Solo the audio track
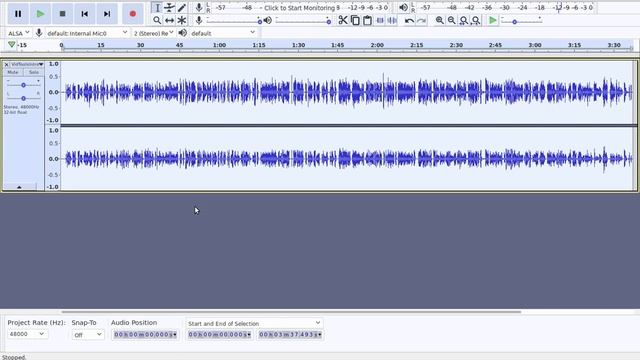 33,72
